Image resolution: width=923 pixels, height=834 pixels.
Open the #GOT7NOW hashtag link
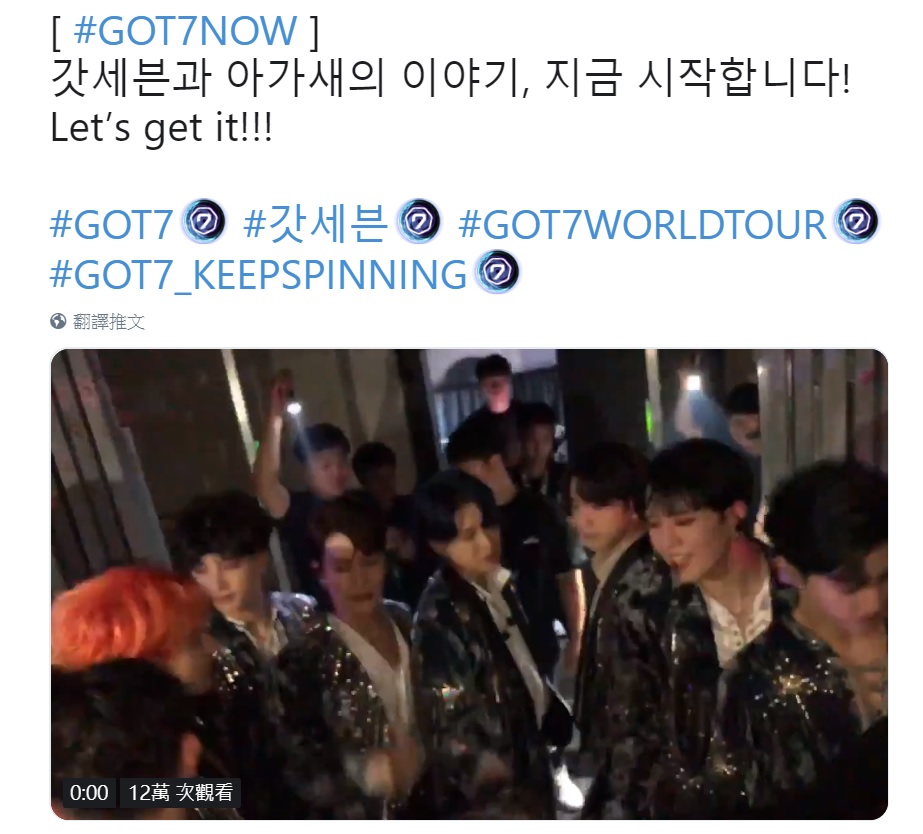click(x=185, y=31)
